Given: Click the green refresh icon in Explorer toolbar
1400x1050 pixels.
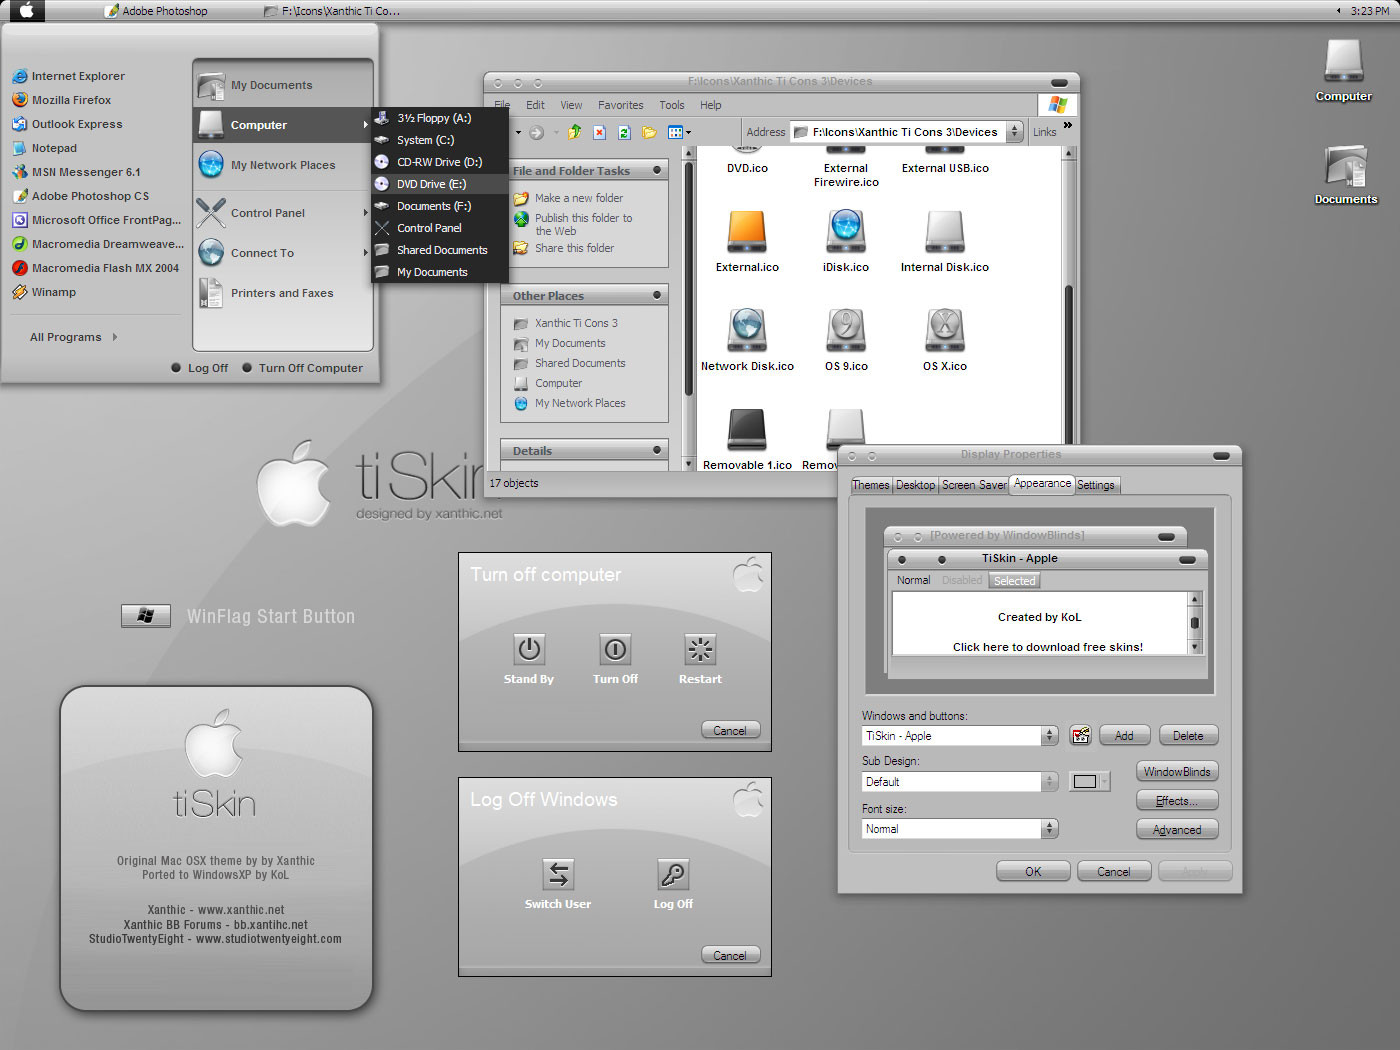Looking at the screenshot, I should 624,132.
